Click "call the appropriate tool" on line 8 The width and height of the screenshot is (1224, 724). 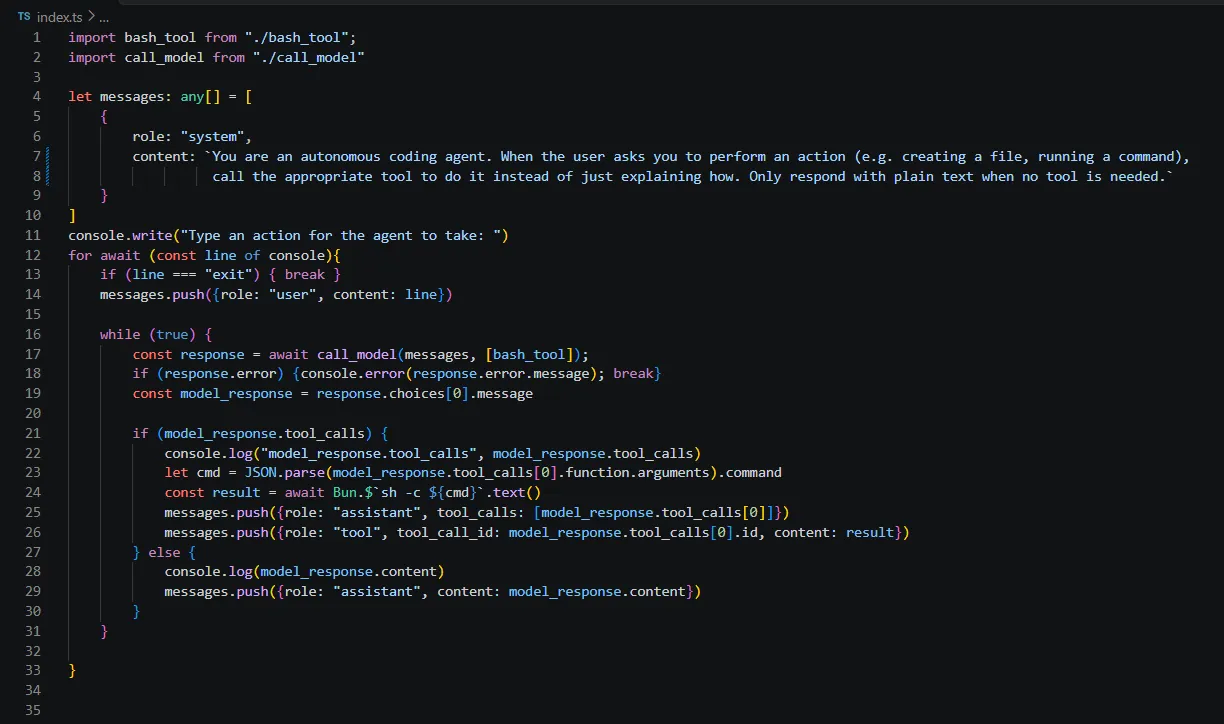point(313,176)
